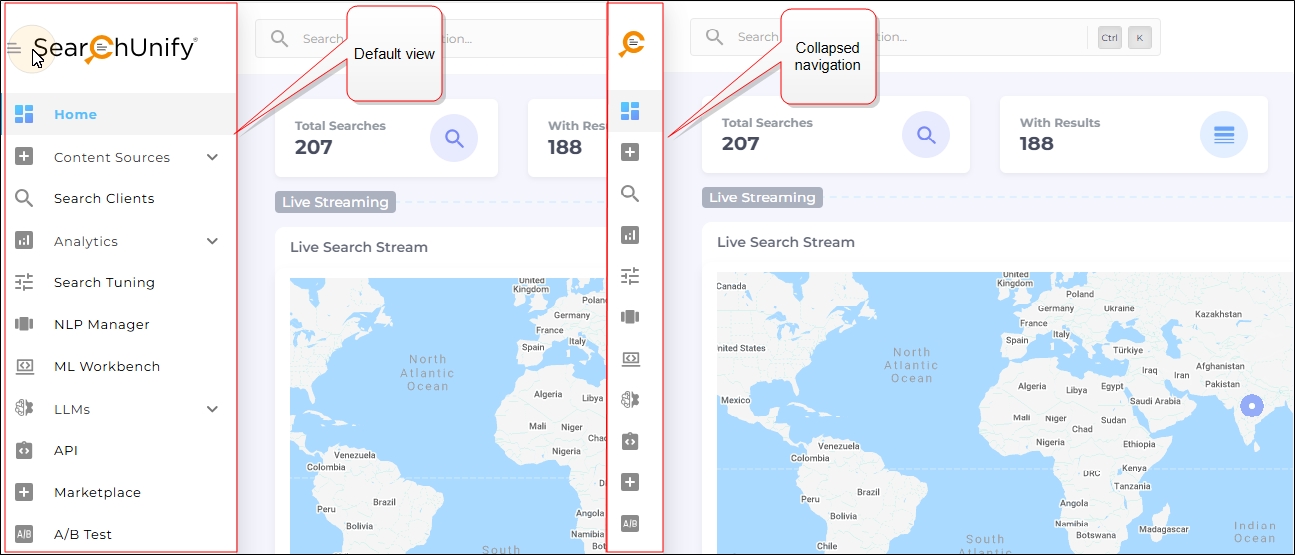This screenshot has height=555, width=1295.
Task: Click the Ctrl K shortcut search field
Action: (x=890, y=37)
